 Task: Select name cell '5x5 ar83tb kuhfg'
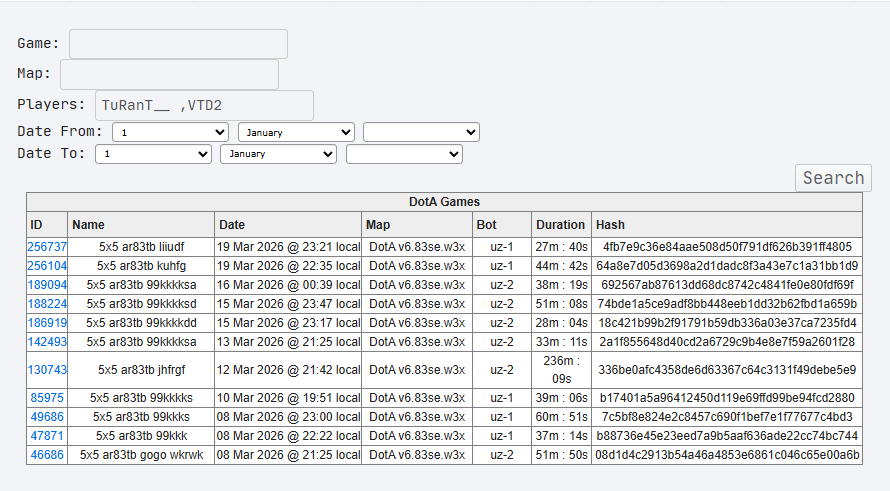coord(141,266)
